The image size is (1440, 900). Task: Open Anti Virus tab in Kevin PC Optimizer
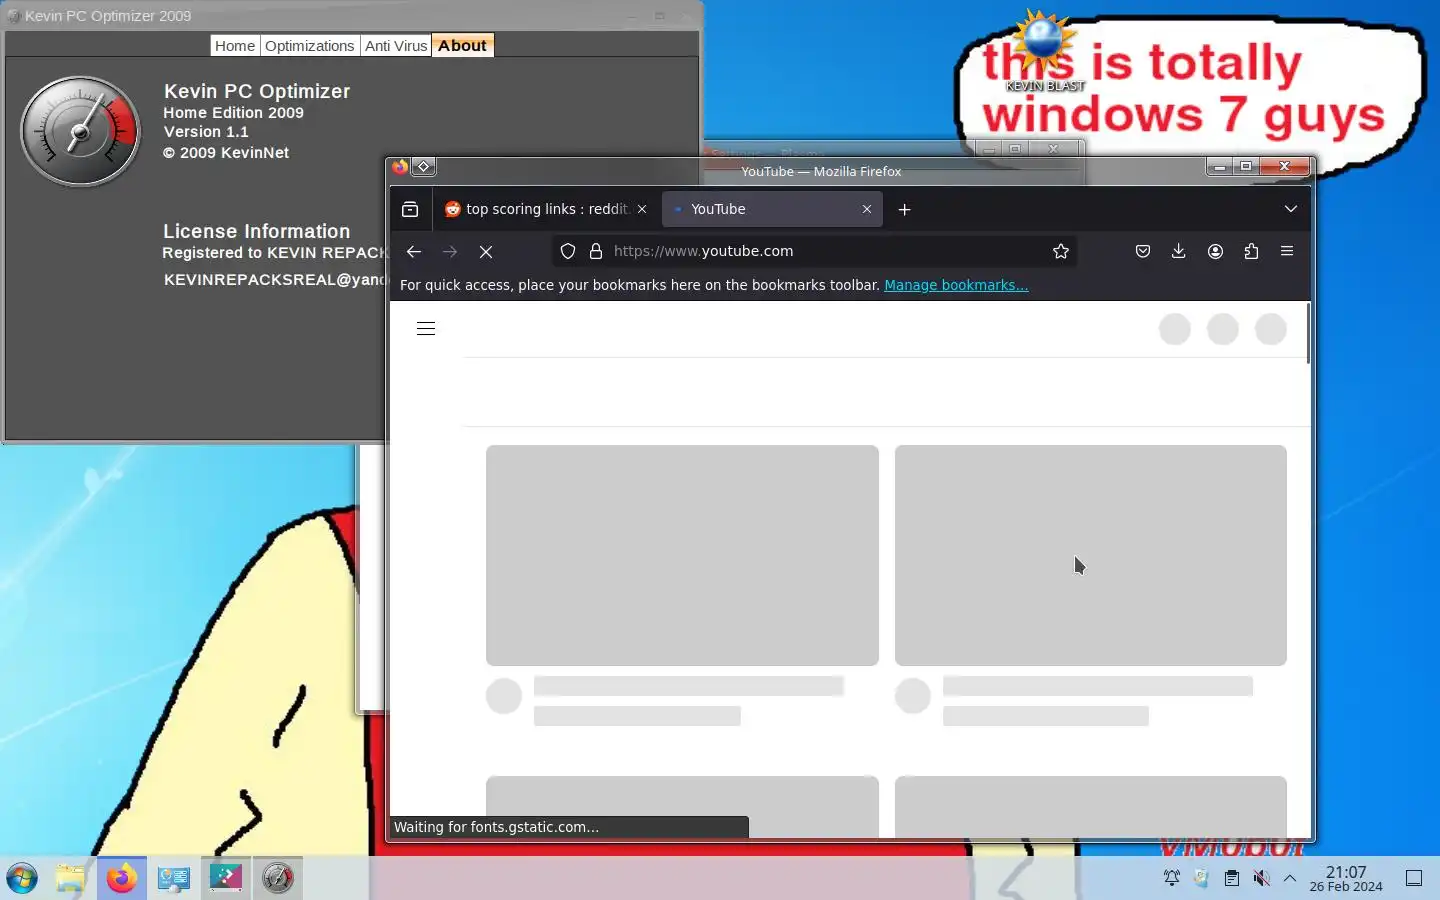[396, 45]
